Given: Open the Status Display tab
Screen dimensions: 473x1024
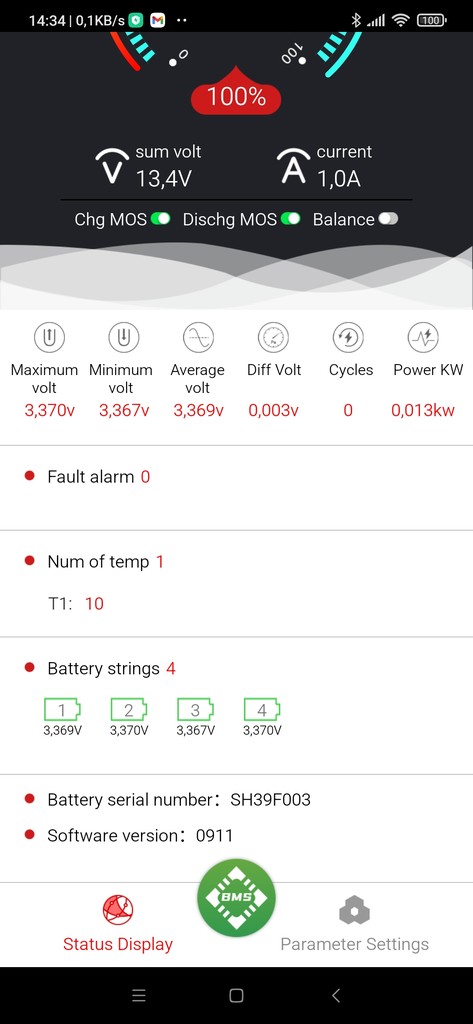Looking at the screenshot, I should click(x=118, y=923).
